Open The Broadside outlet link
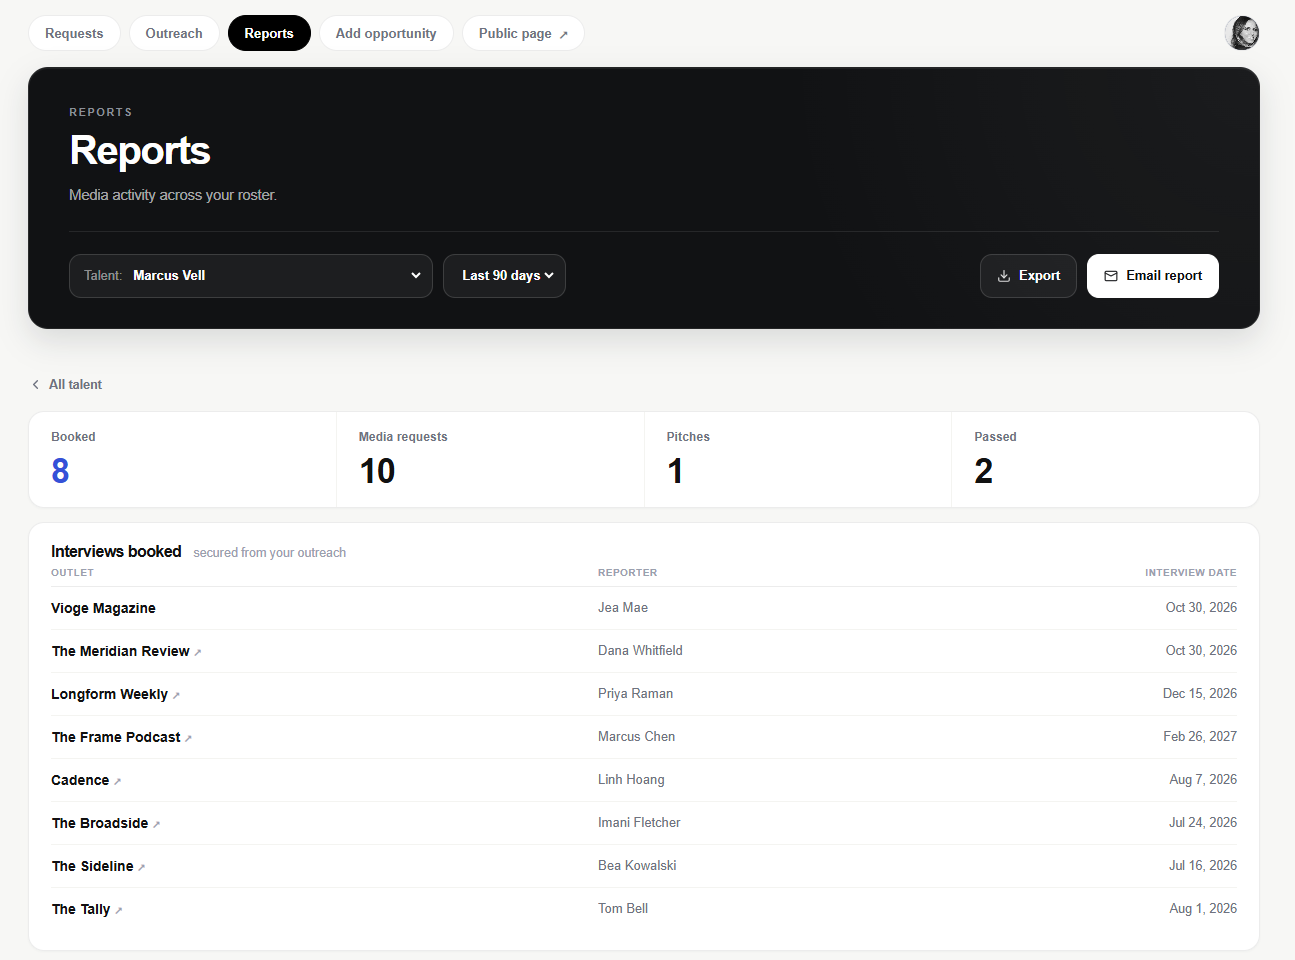Screen dimensions: 1295x960 click(x=100, y=823)
